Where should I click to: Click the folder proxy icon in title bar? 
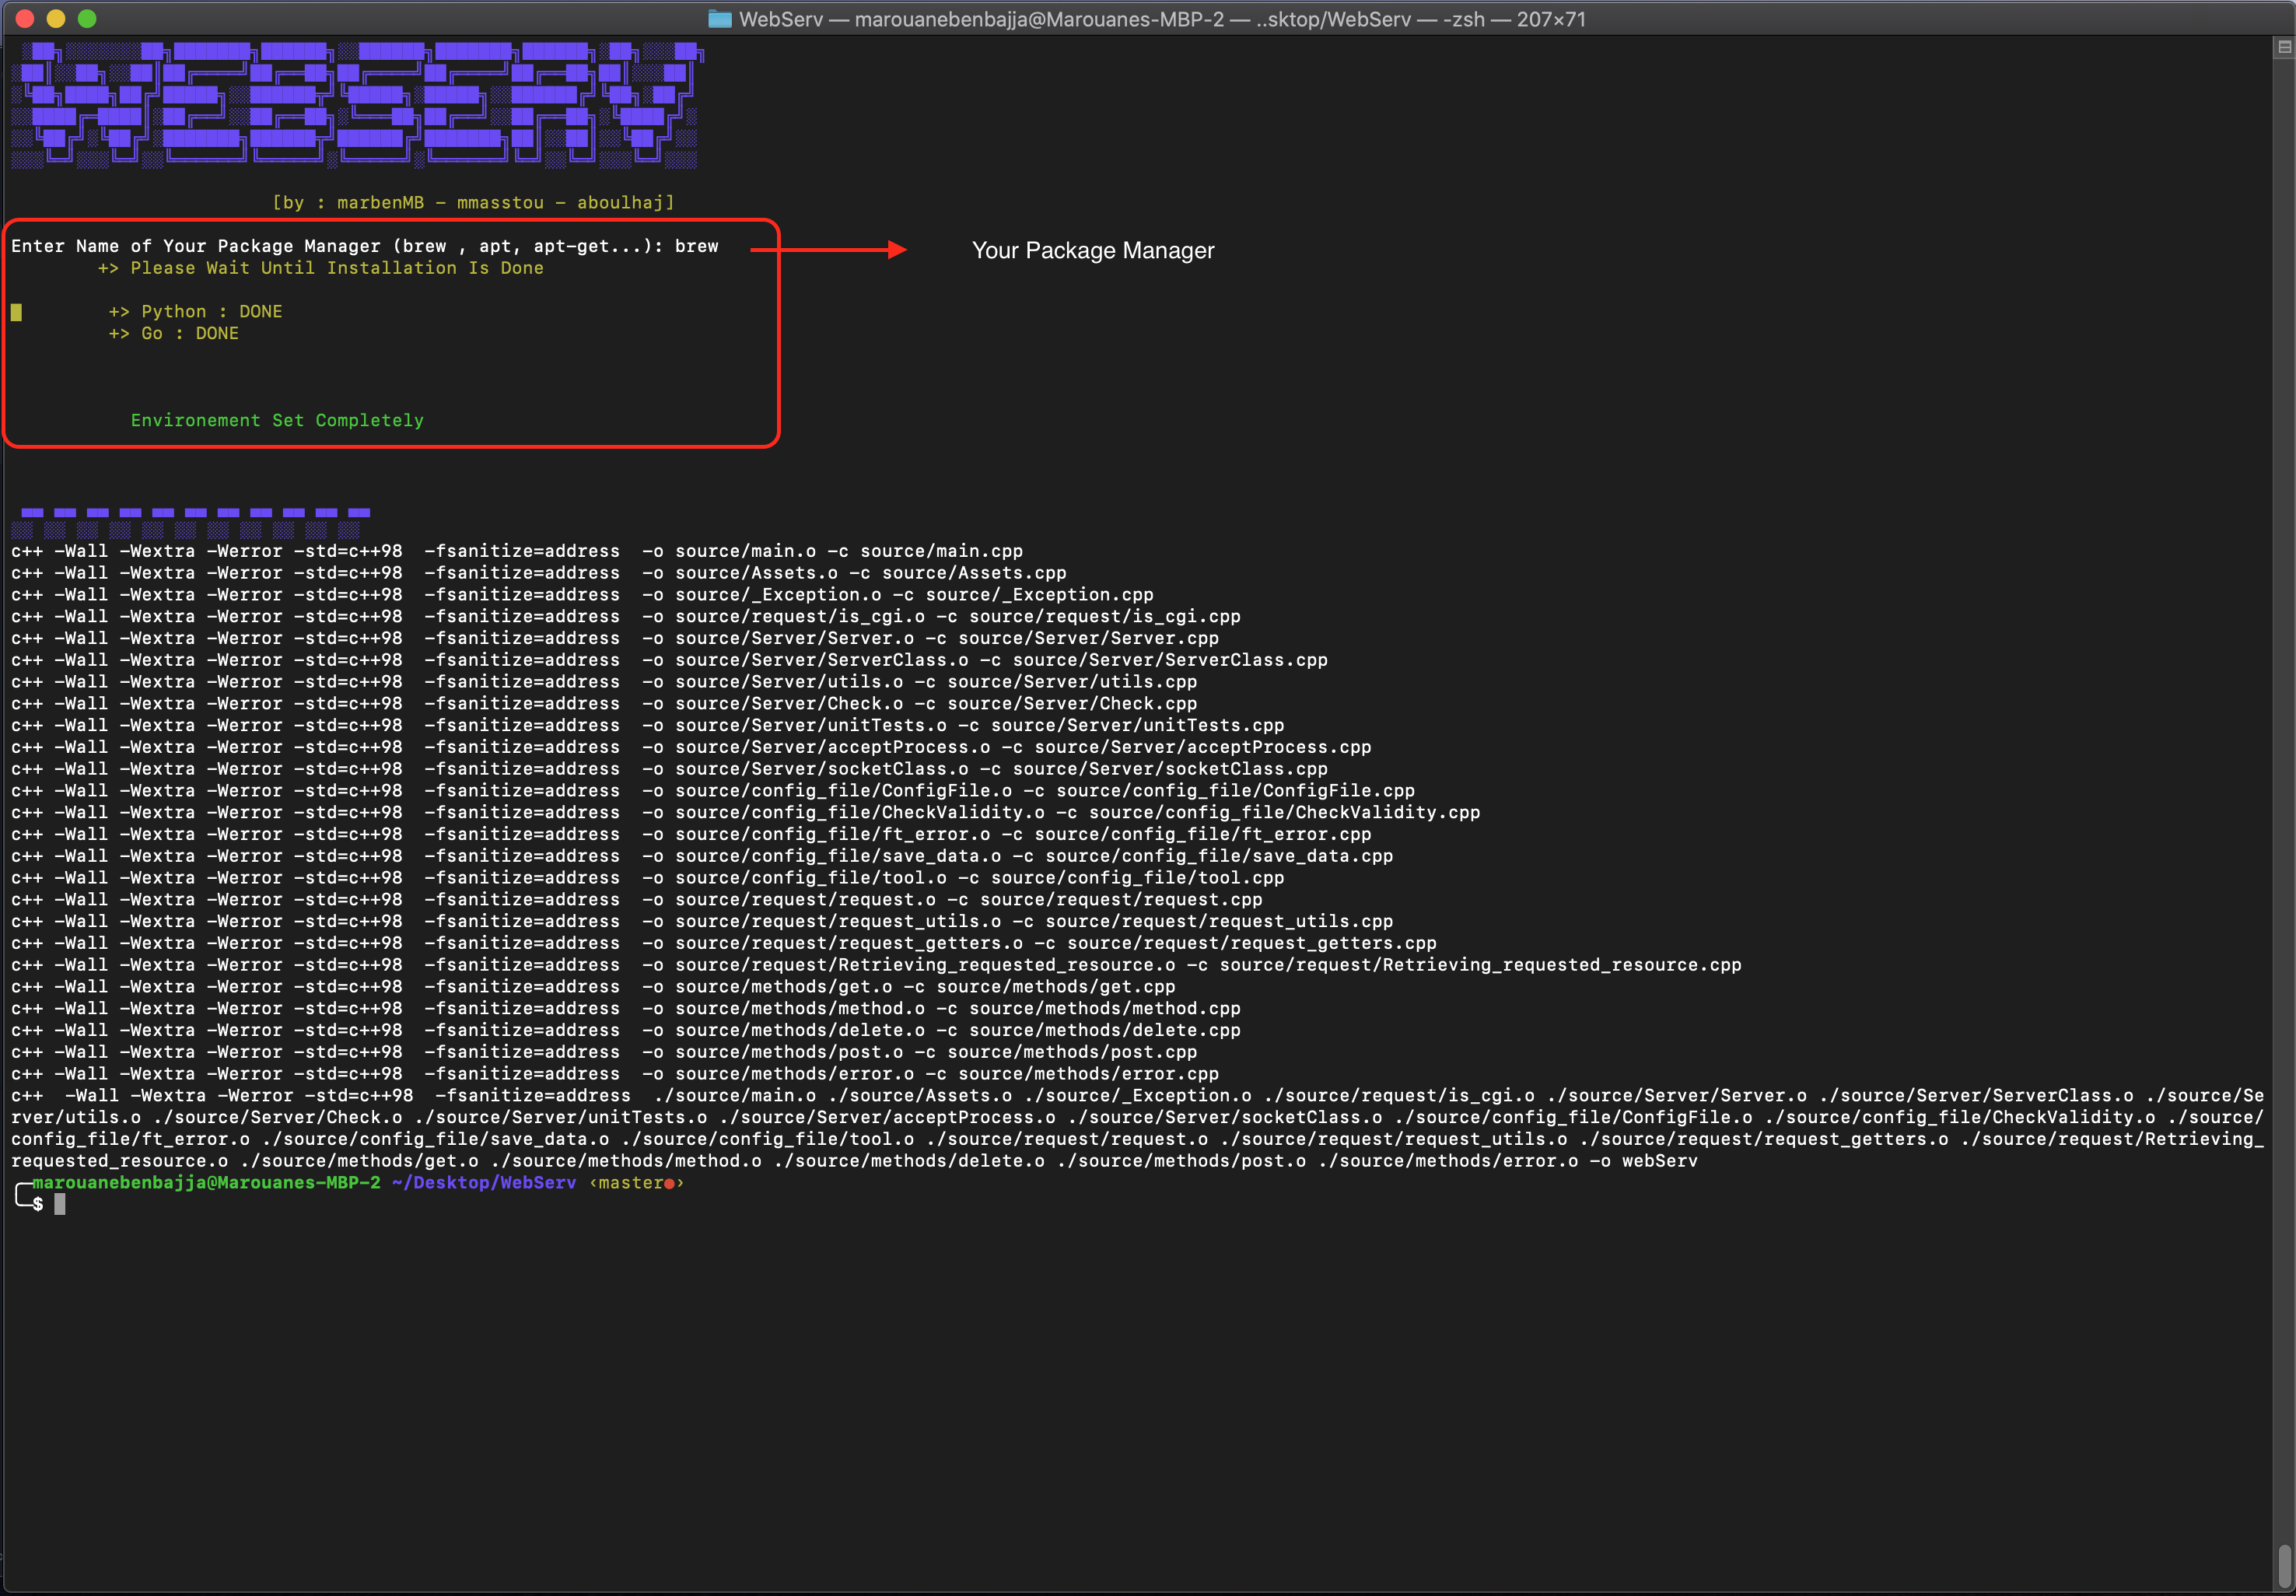pos(719,19)
